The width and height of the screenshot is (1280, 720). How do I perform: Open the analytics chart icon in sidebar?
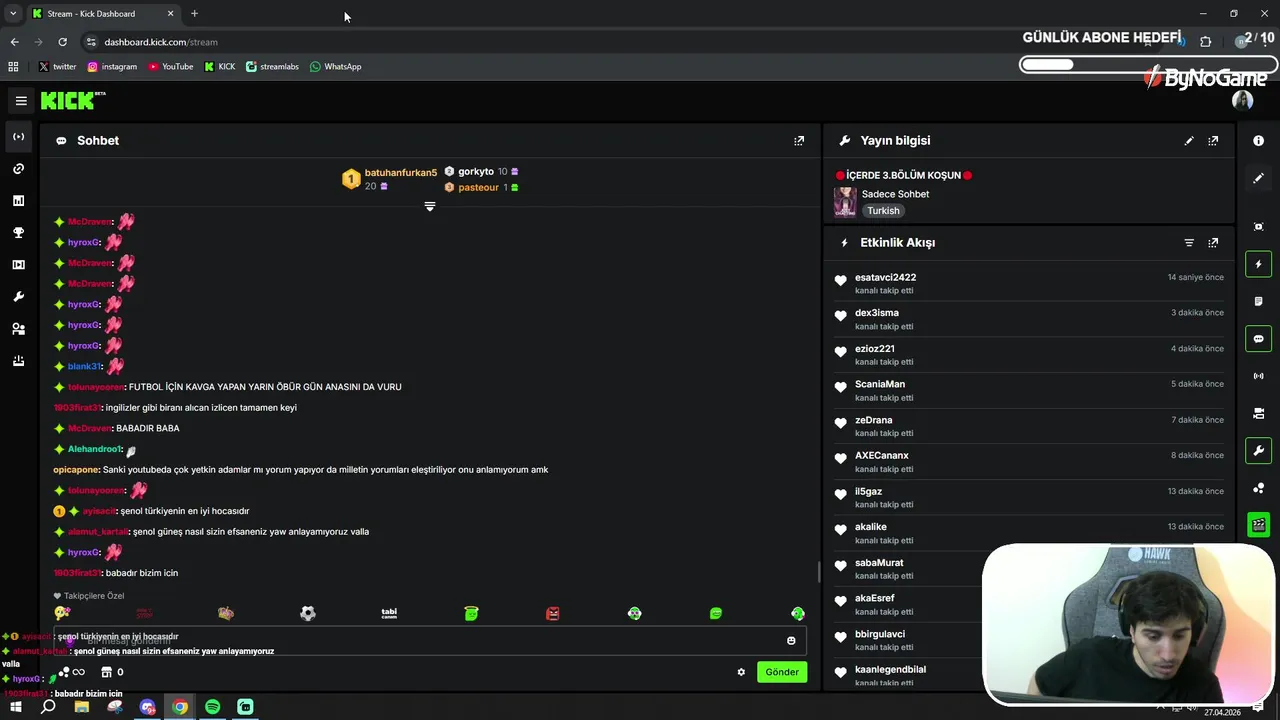pyautogui.click(x=18, y=201)
